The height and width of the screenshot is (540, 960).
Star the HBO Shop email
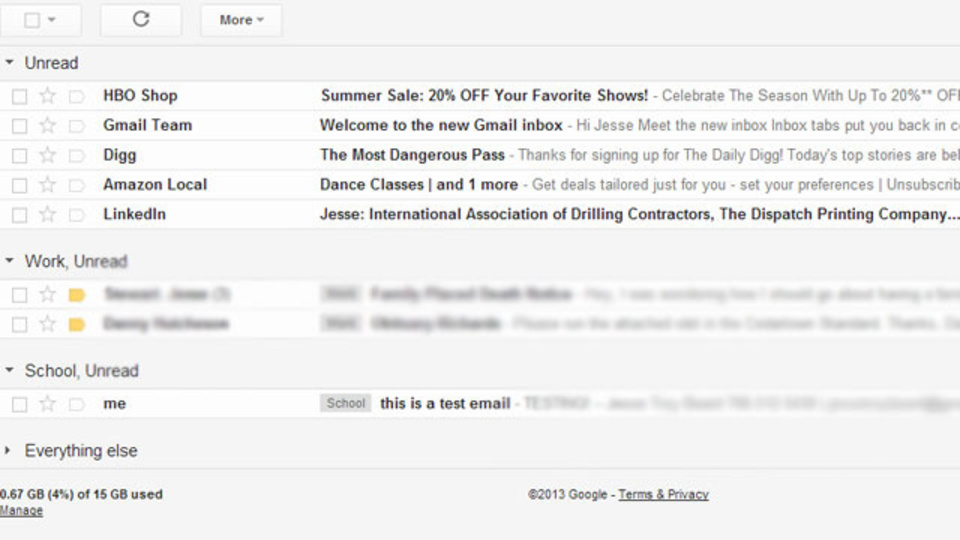click(48, 96)
